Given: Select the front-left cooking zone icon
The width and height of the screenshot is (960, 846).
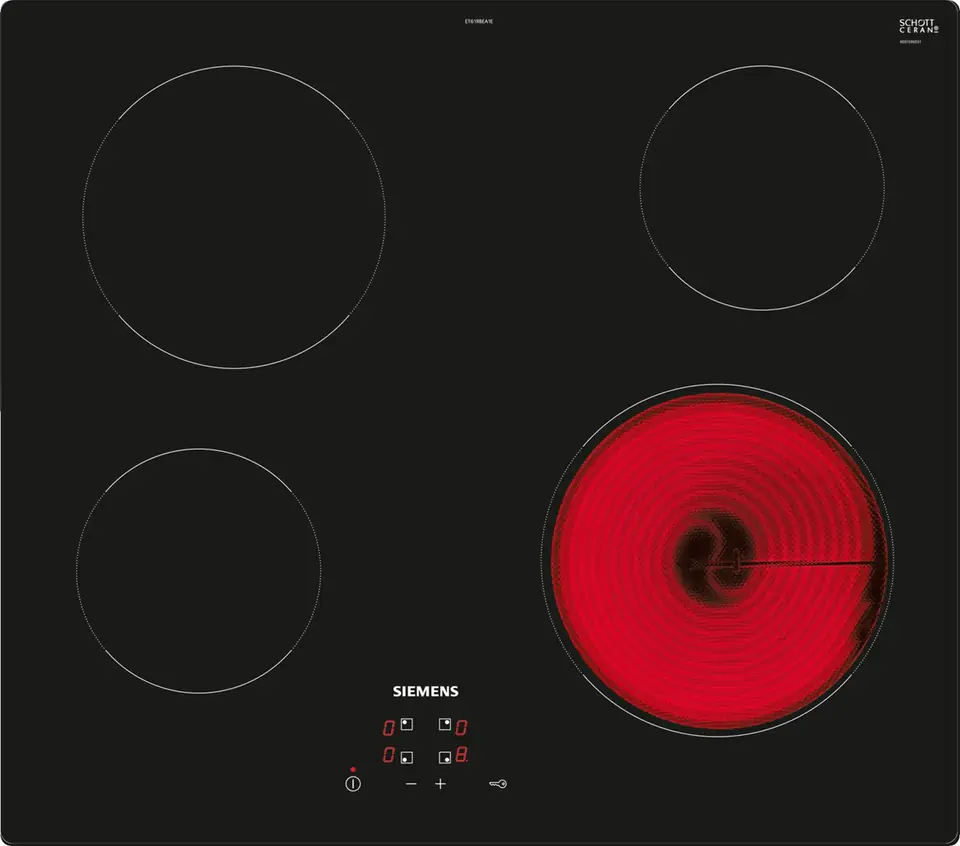Looking at the screenshot, I should (406, 757).
